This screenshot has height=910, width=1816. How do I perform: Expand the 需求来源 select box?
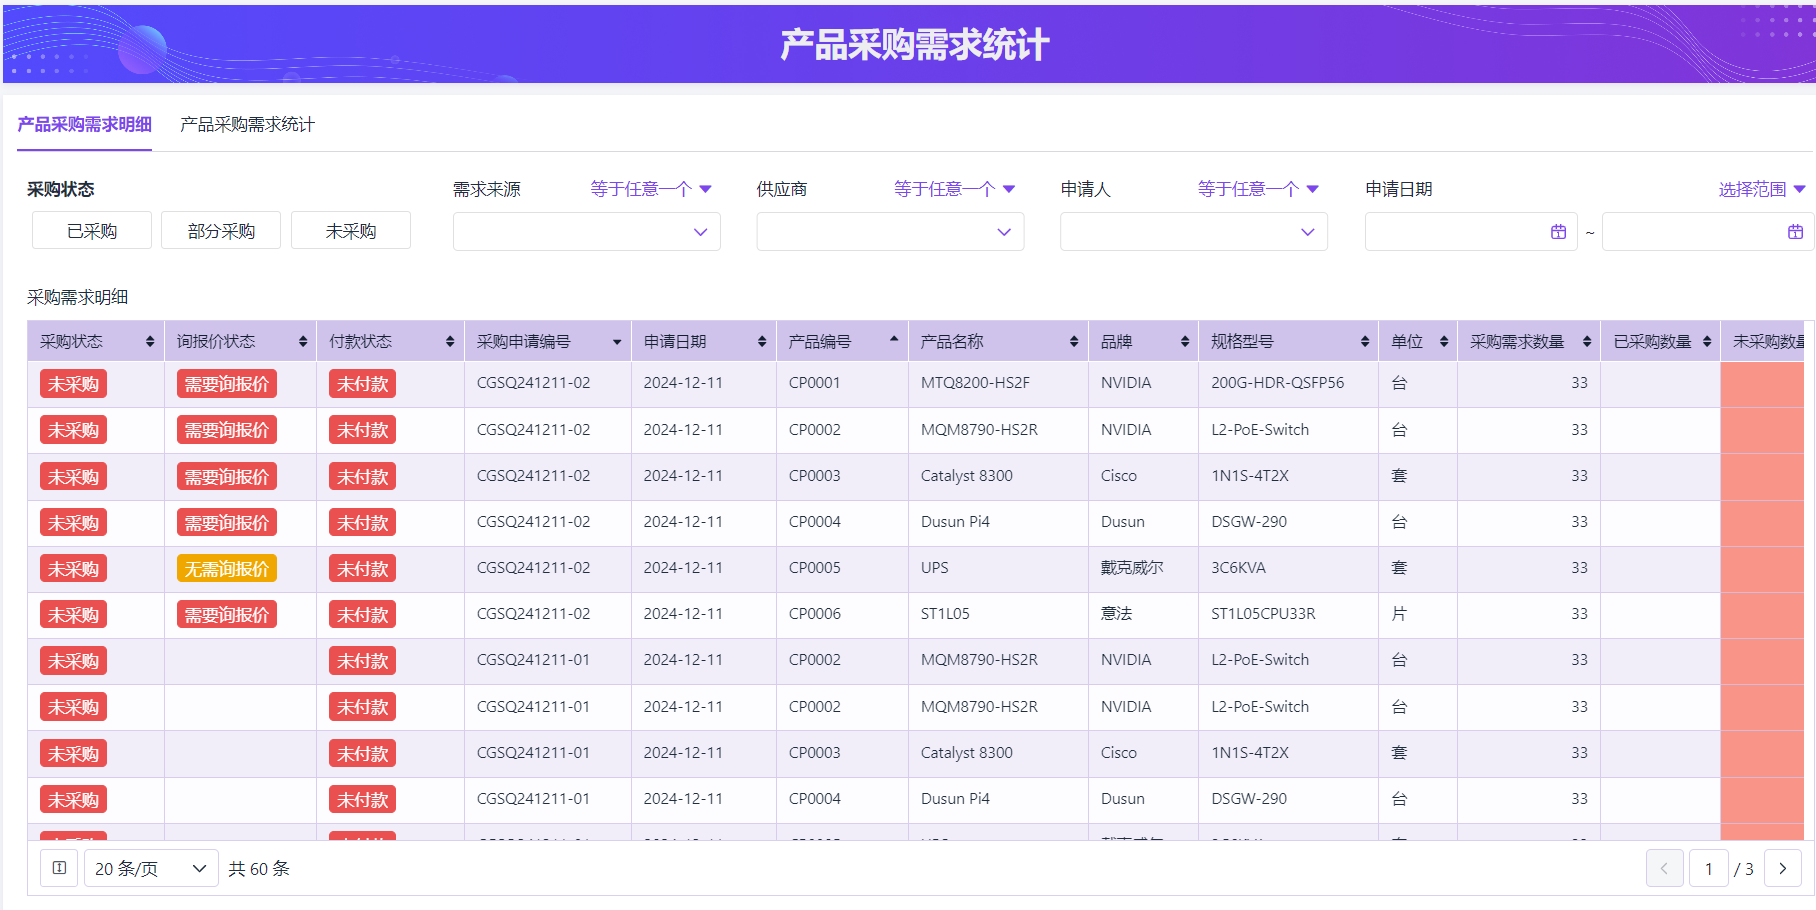(587, 232)
